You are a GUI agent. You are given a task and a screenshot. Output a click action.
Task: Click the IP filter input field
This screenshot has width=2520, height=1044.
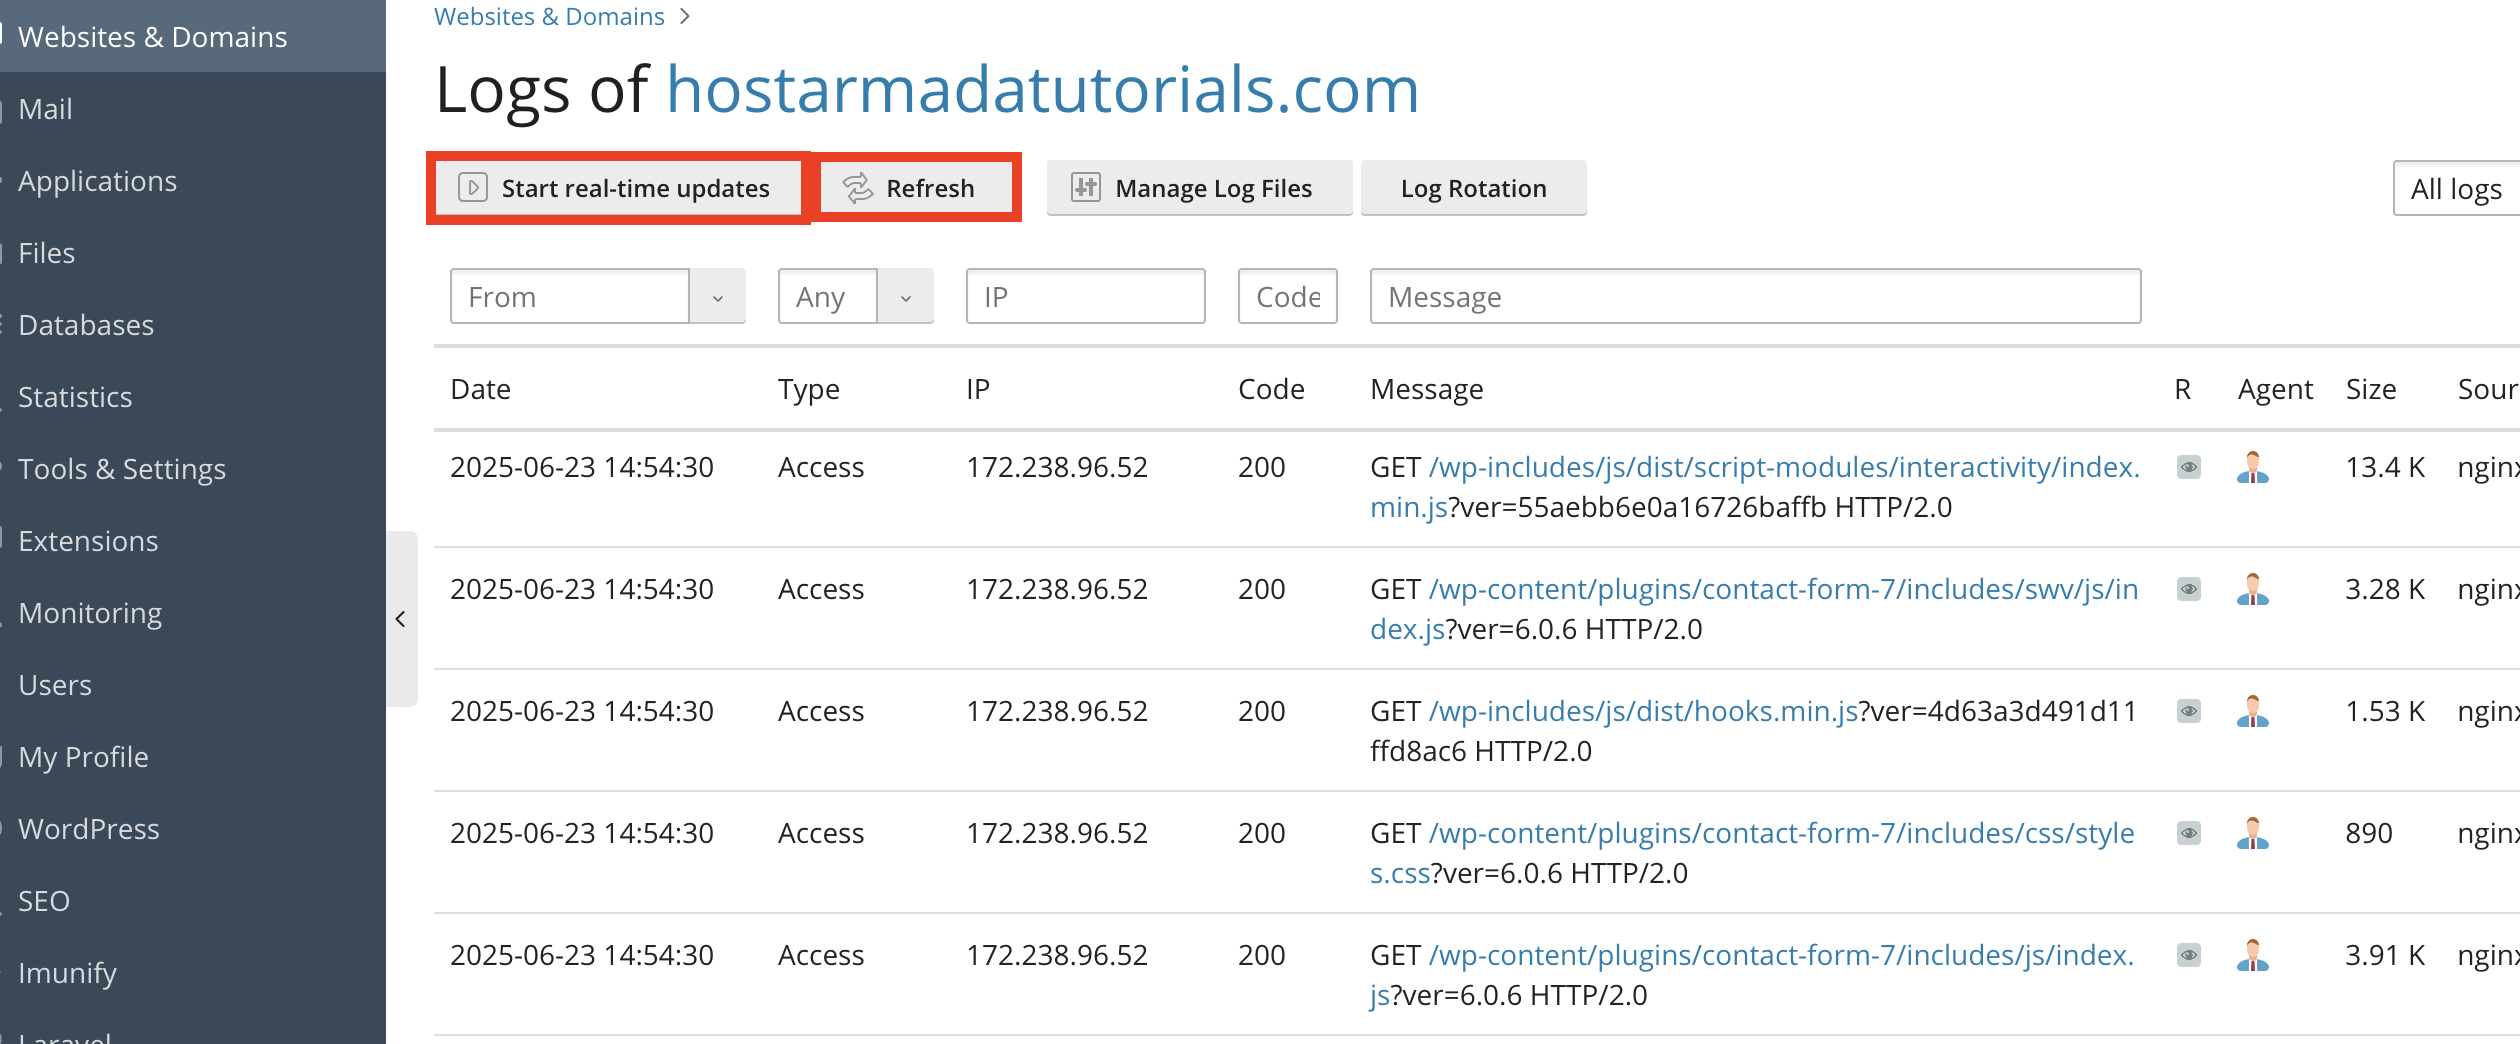(1085, 296)
